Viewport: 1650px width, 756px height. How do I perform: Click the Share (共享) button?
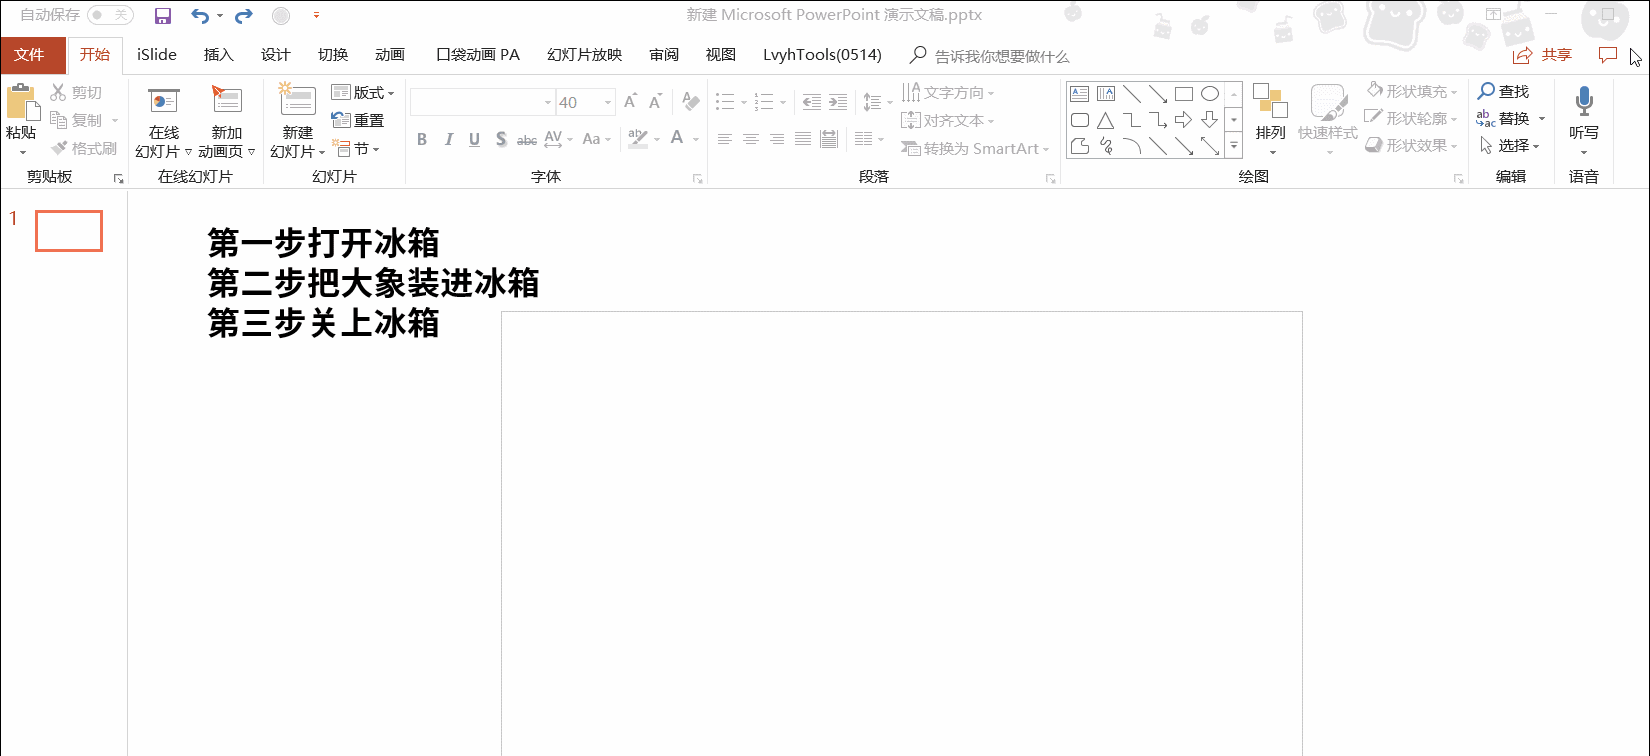point(1543,55)
